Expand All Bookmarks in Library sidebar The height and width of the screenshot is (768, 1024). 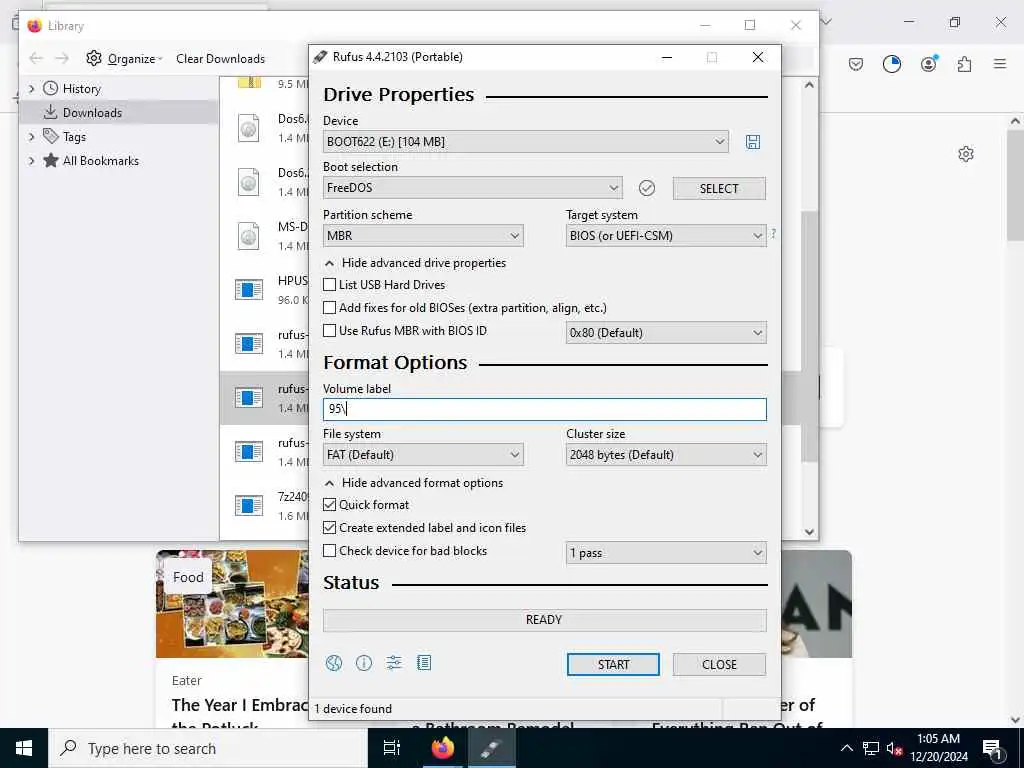pos(31,161)
